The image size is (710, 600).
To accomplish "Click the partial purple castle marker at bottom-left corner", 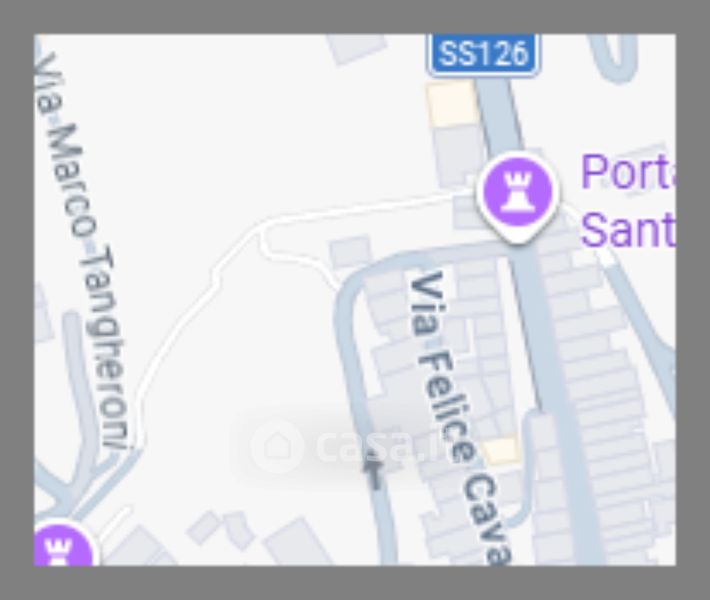I will (x=63, y=545).
